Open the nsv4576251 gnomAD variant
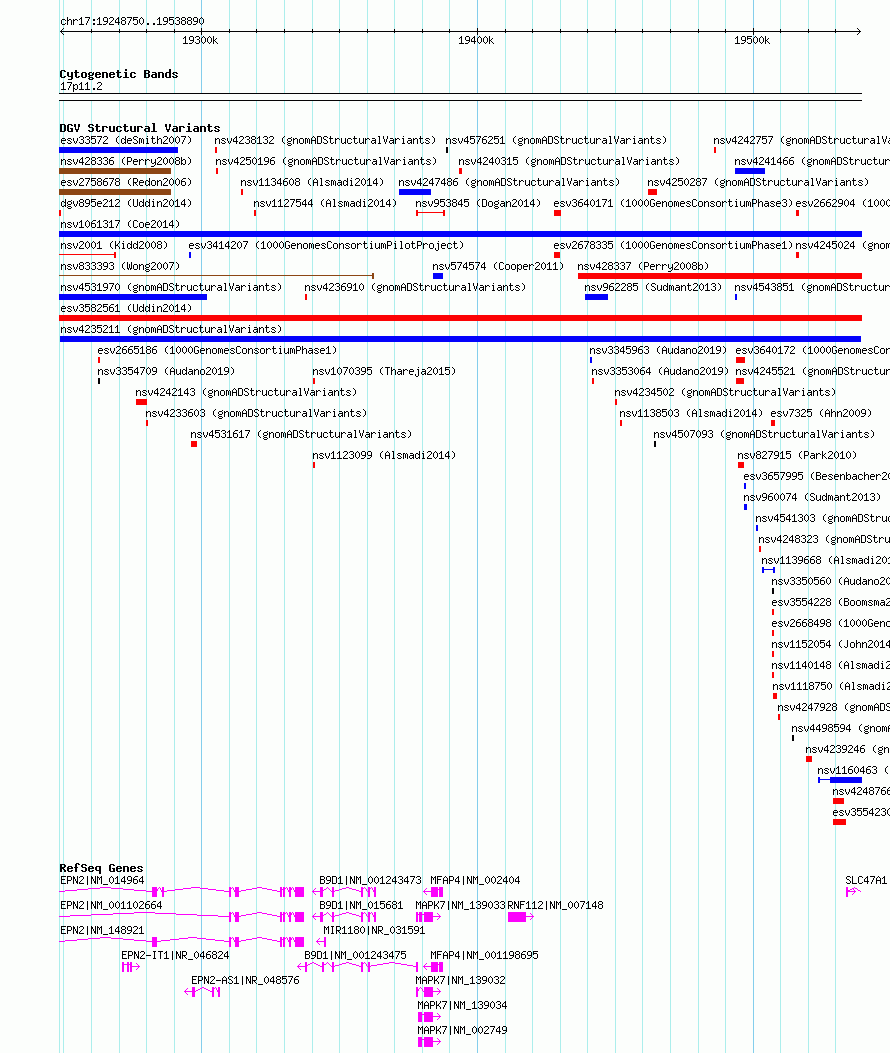The image size is (890, 1053). coord(556,140)
